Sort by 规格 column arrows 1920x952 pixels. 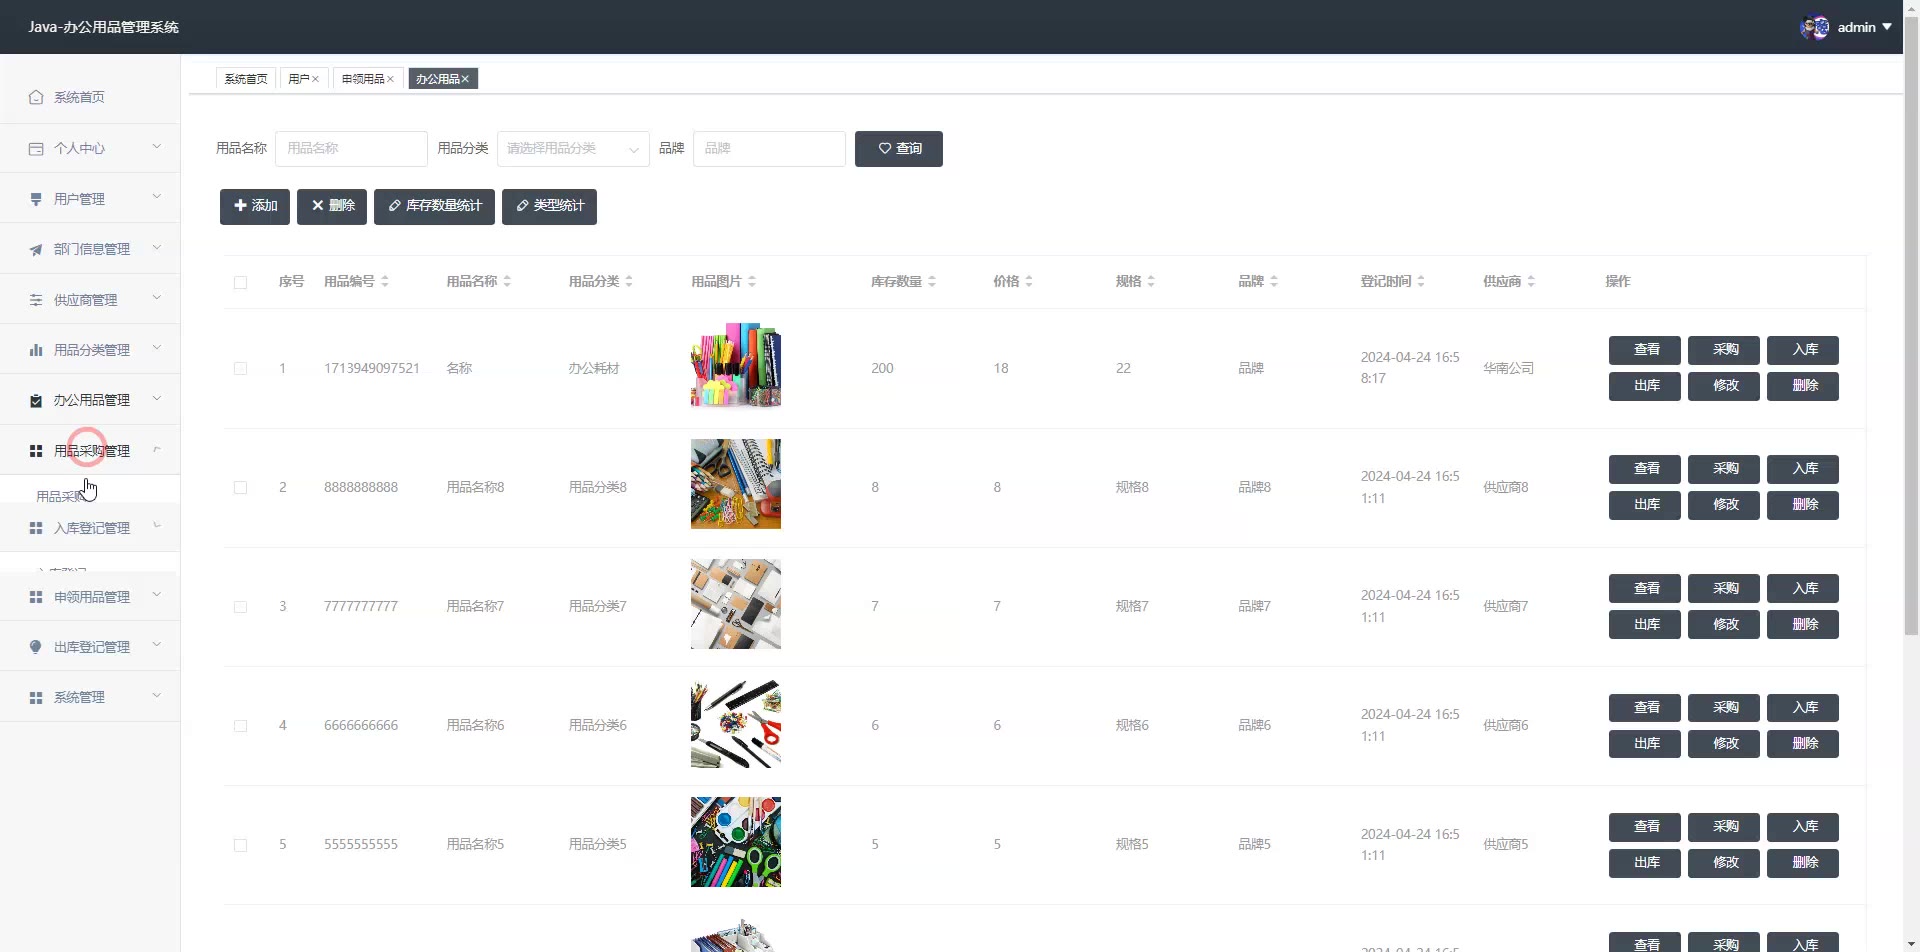pos(1151,282)
